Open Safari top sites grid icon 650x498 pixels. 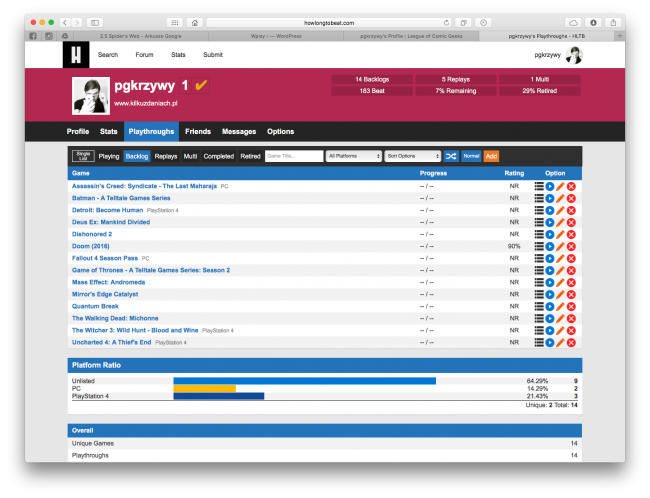[175, 23]
